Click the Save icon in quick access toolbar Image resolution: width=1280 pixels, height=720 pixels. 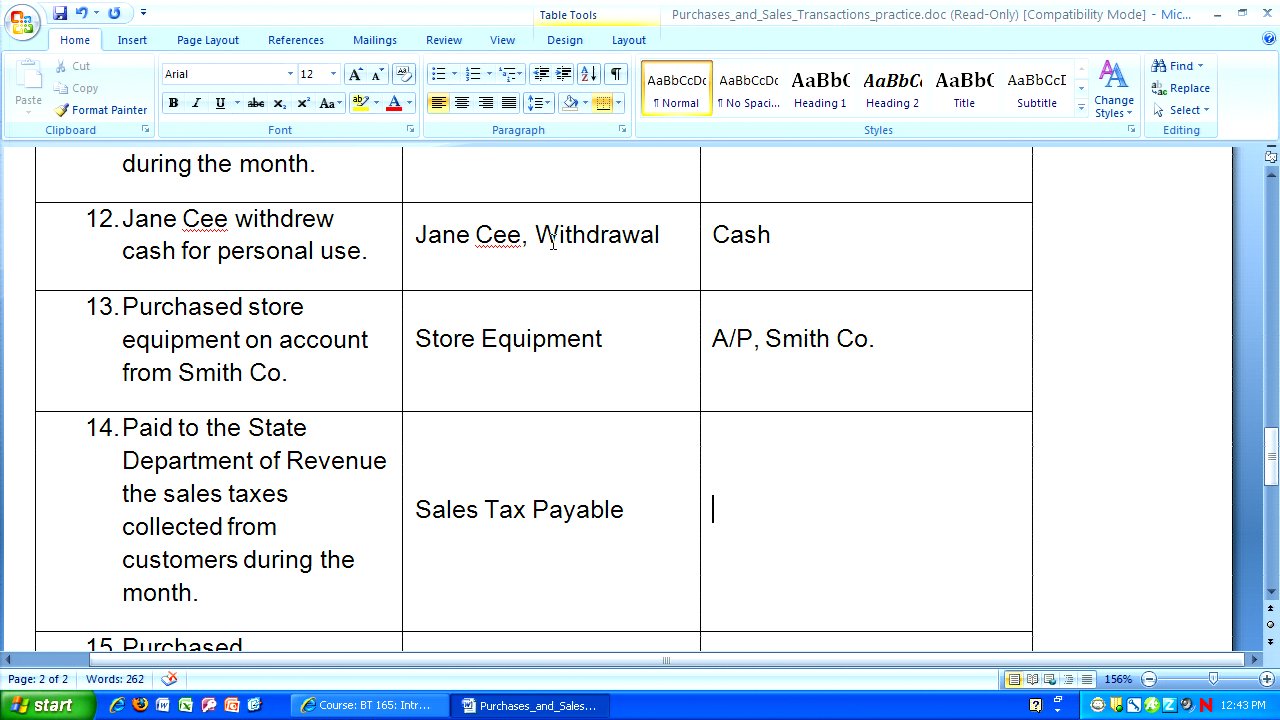(60, 13)
